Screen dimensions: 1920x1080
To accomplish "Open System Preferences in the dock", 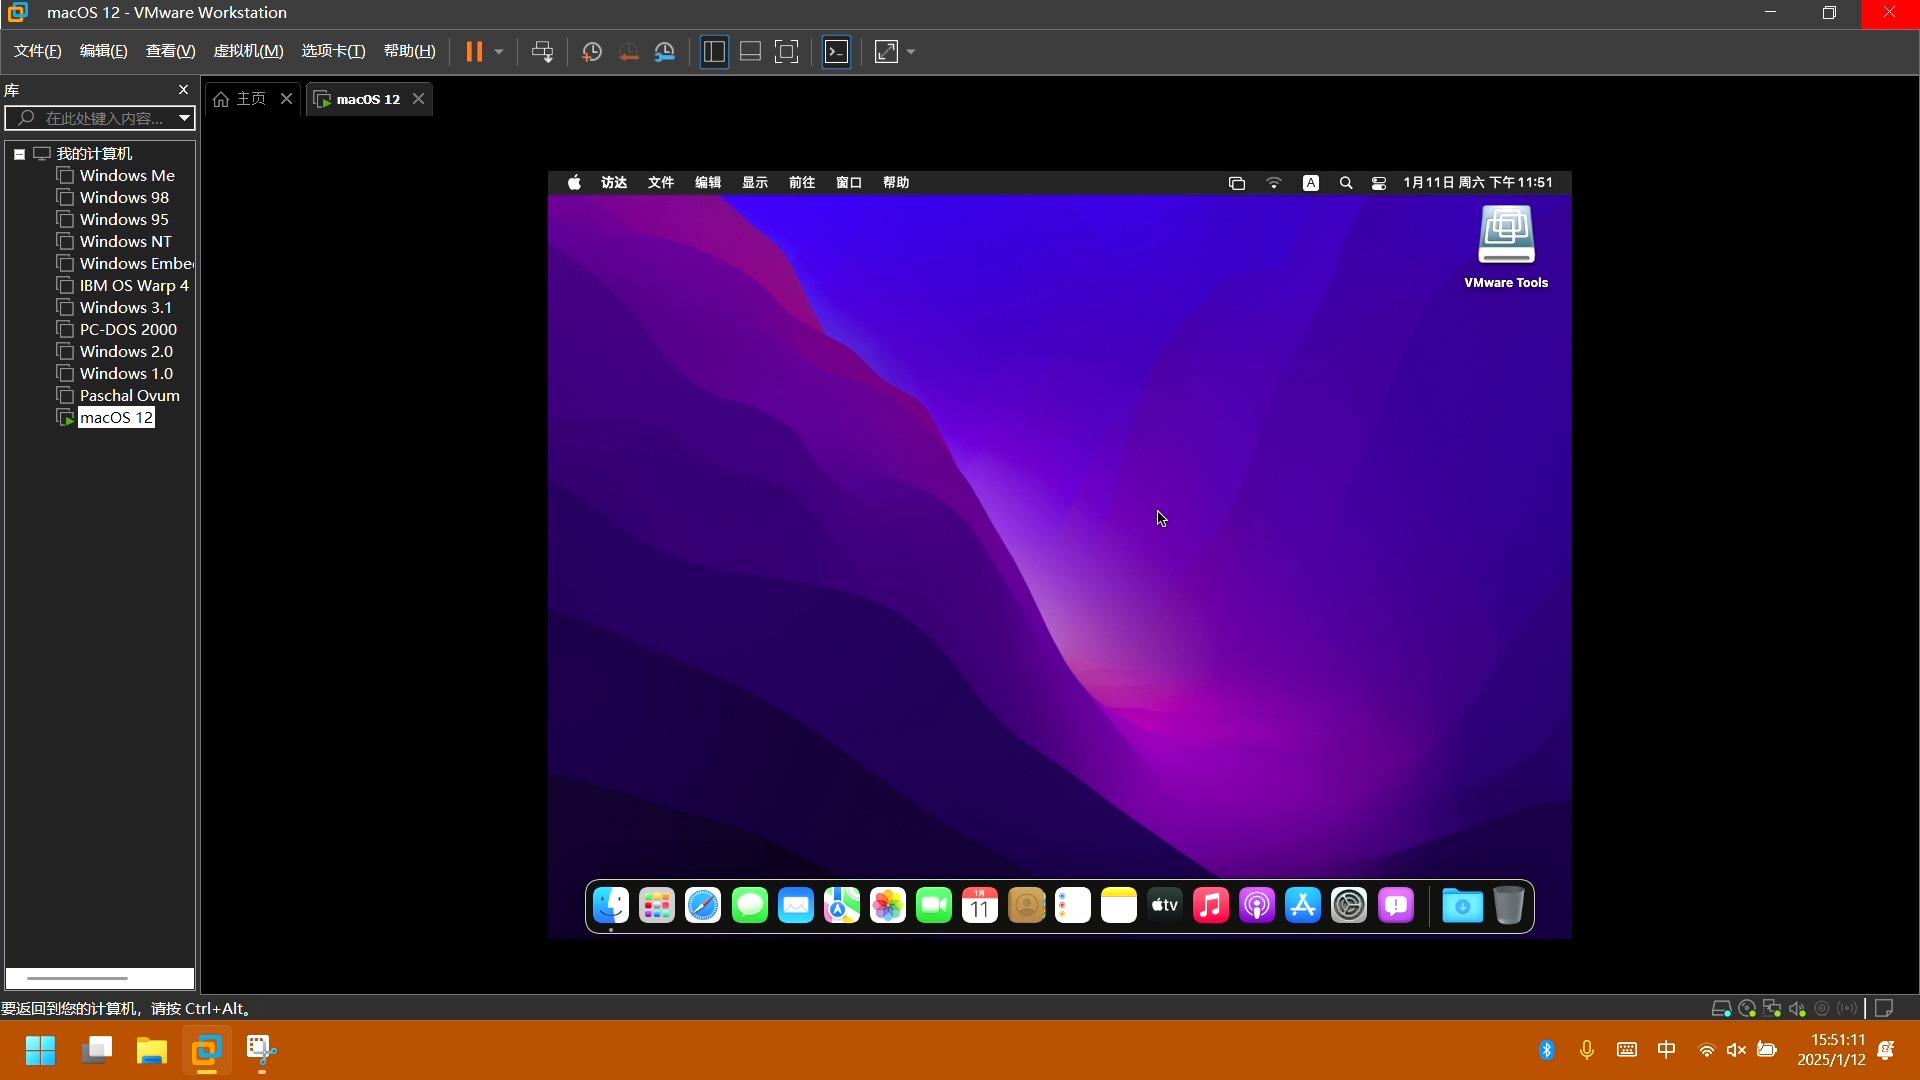I will 1349,906.
